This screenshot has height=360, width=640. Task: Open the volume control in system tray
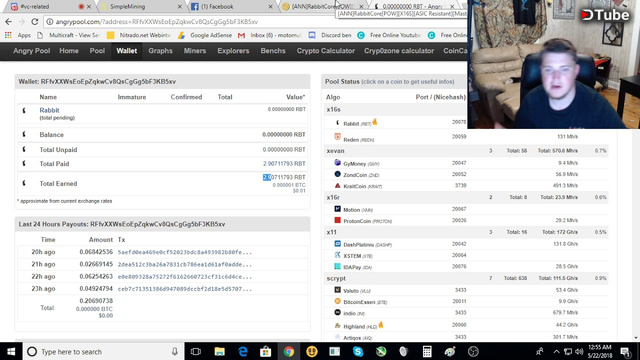579,351
